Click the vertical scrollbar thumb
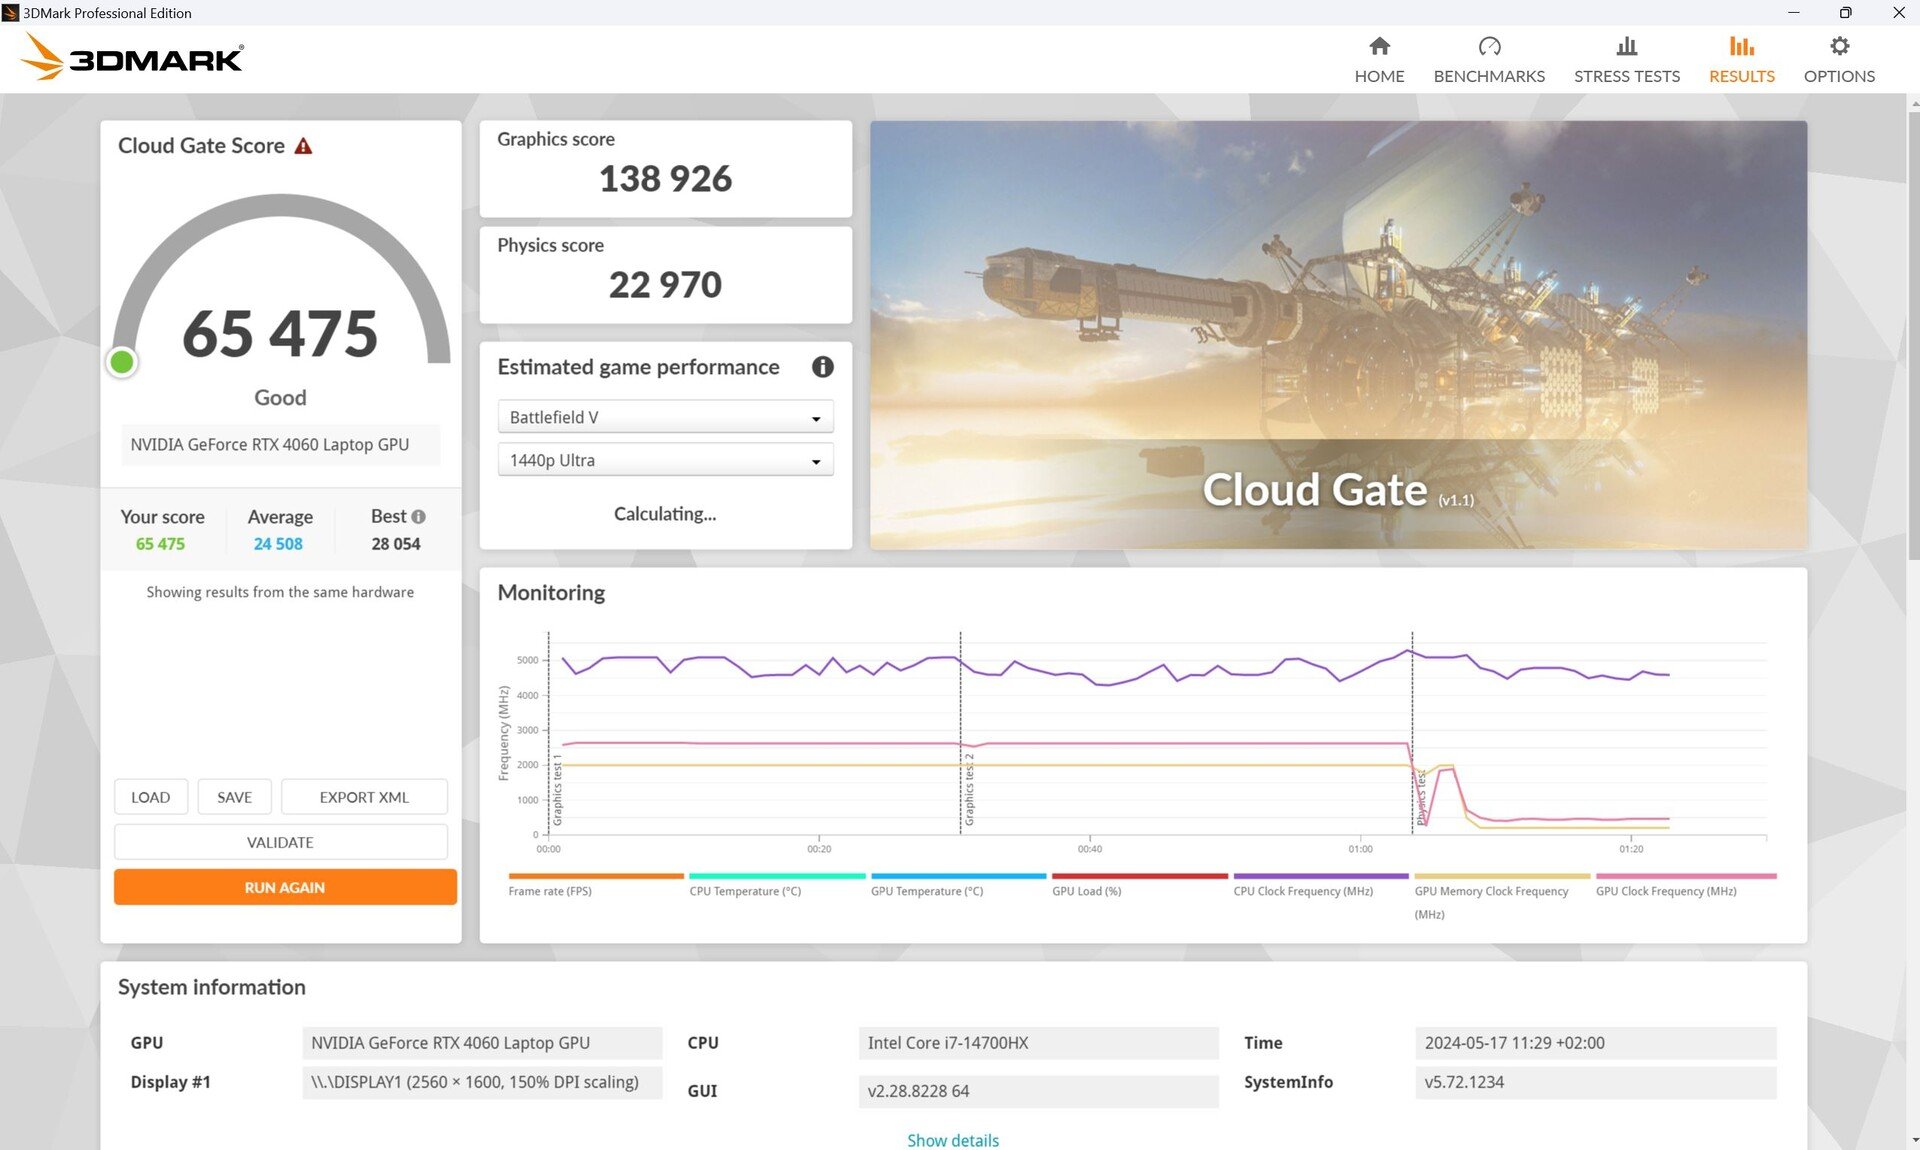The width and height of the screenshot is (1920, 1150). click(x=1914, y=335)
